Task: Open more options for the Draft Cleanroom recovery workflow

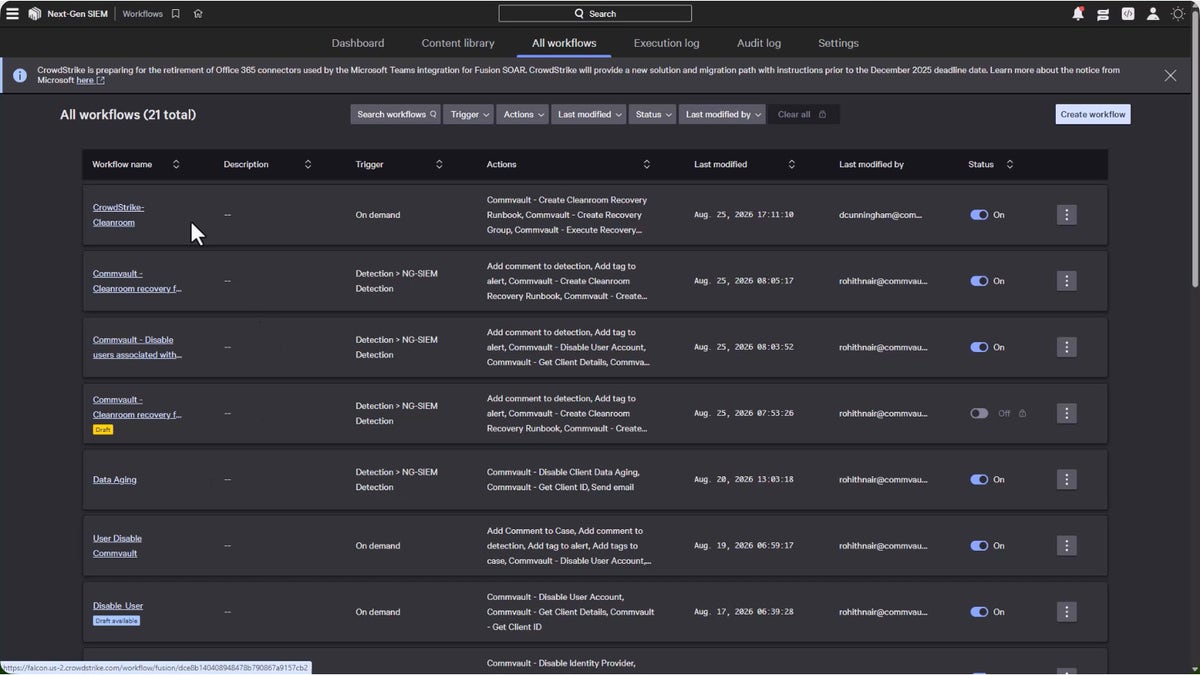Action: 1067,413
